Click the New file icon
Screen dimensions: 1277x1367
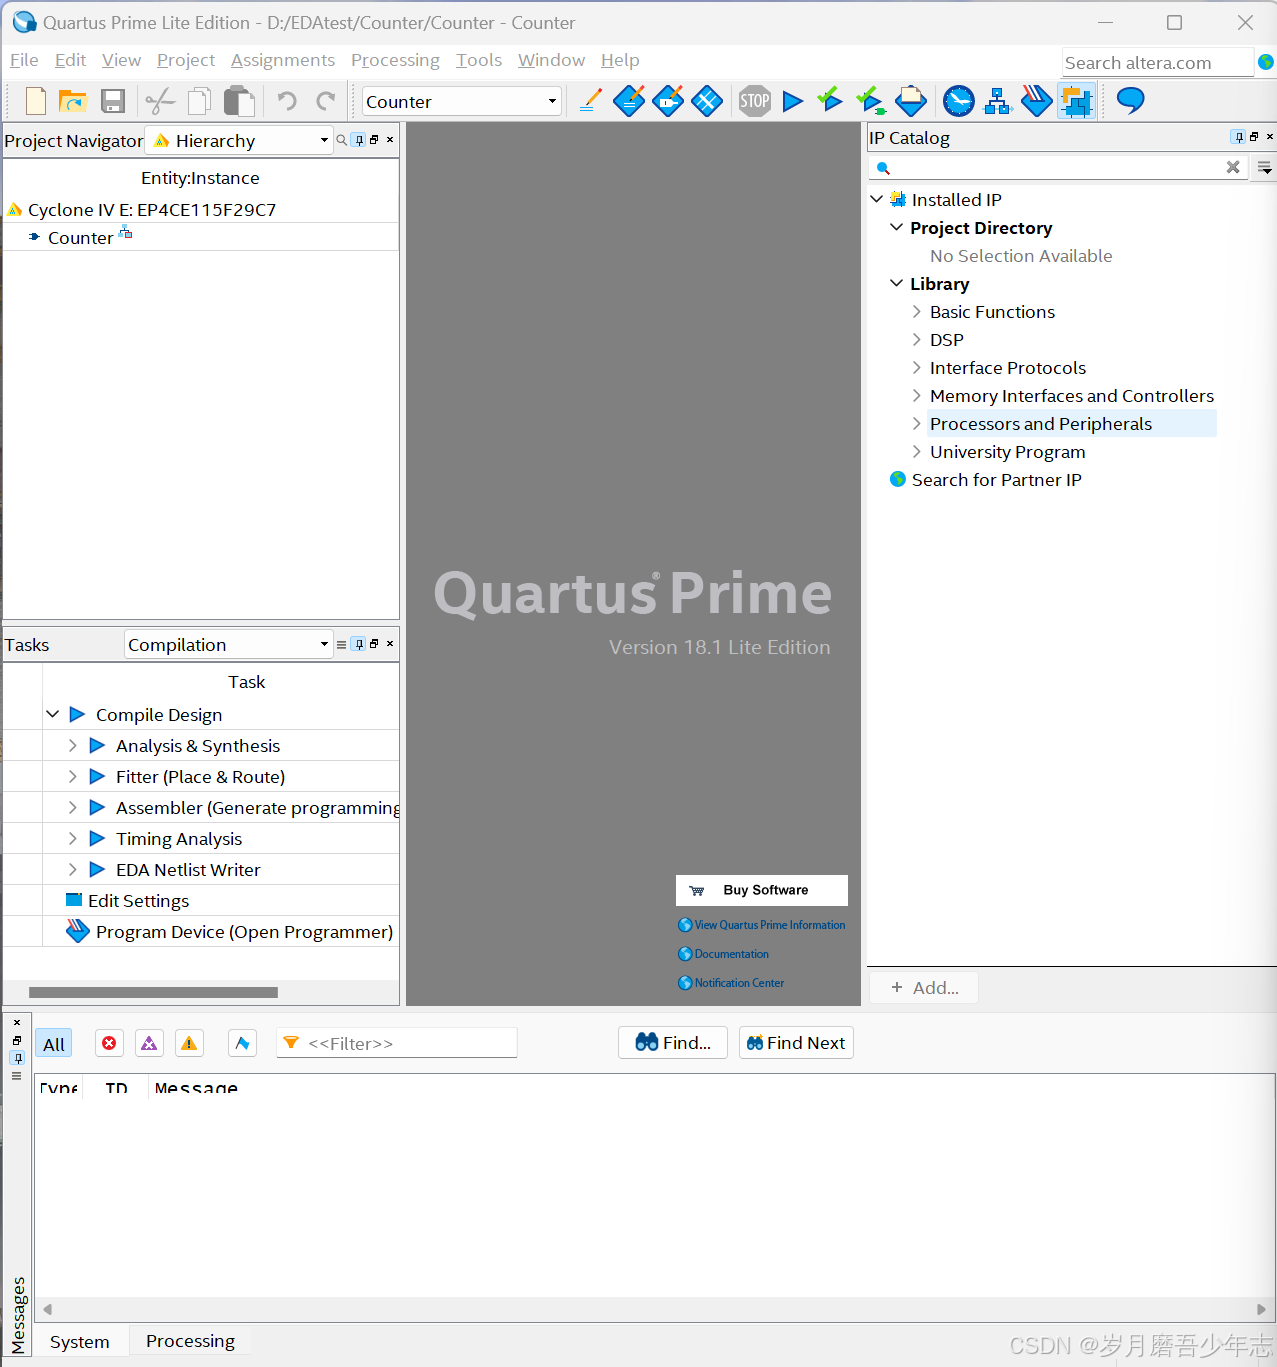click(36, 101)
